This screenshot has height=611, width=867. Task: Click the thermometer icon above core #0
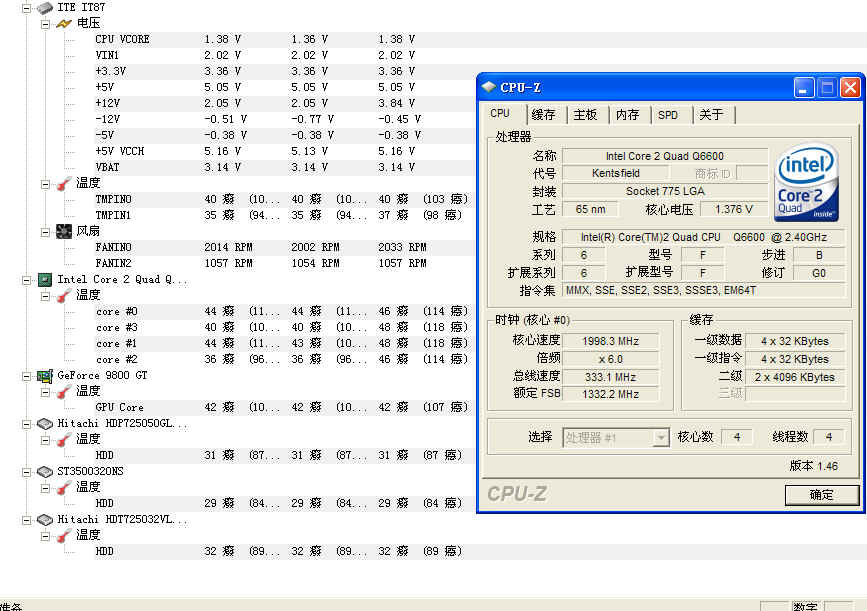tap(64, 296)
